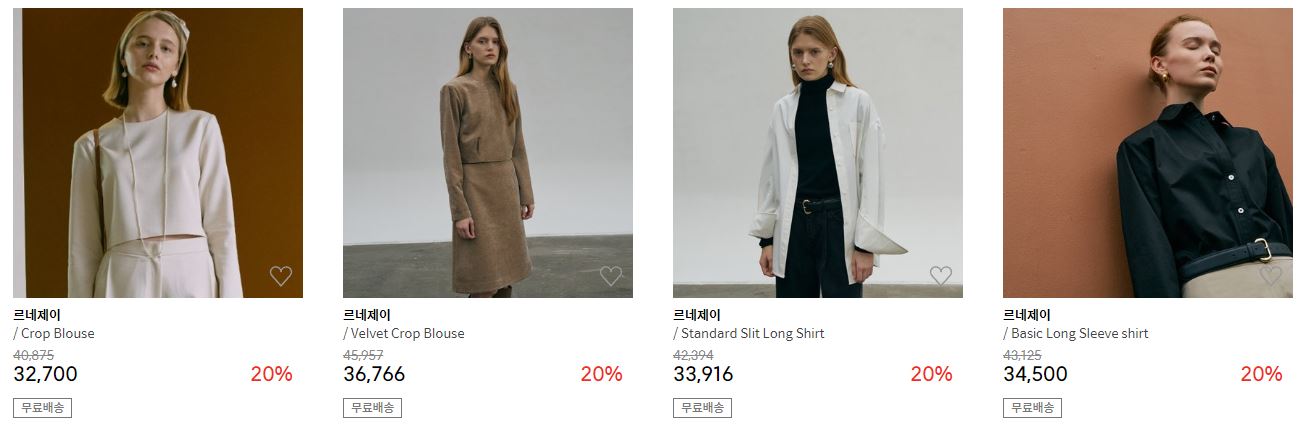The width and height of the screenshot is (1304, 448).
Task: Open the Velvet Crop Blouse product photo
Action: [488, 153]
